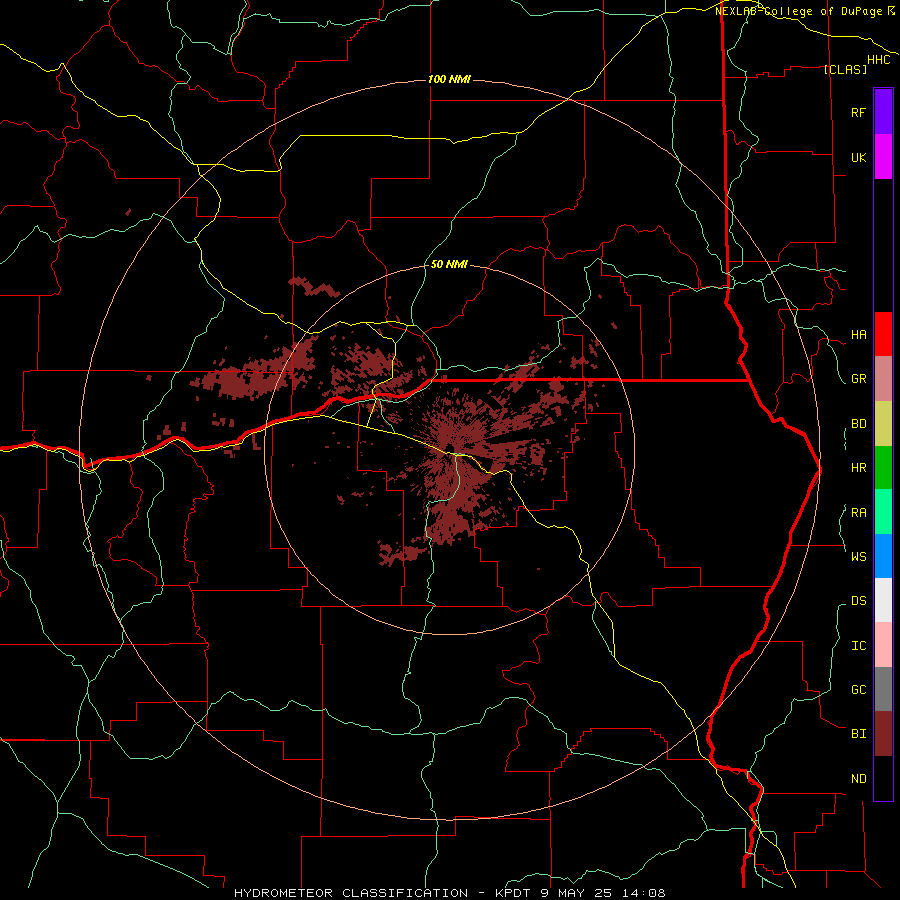Click the BI dark red legend swatch

(x=883, y=734)
